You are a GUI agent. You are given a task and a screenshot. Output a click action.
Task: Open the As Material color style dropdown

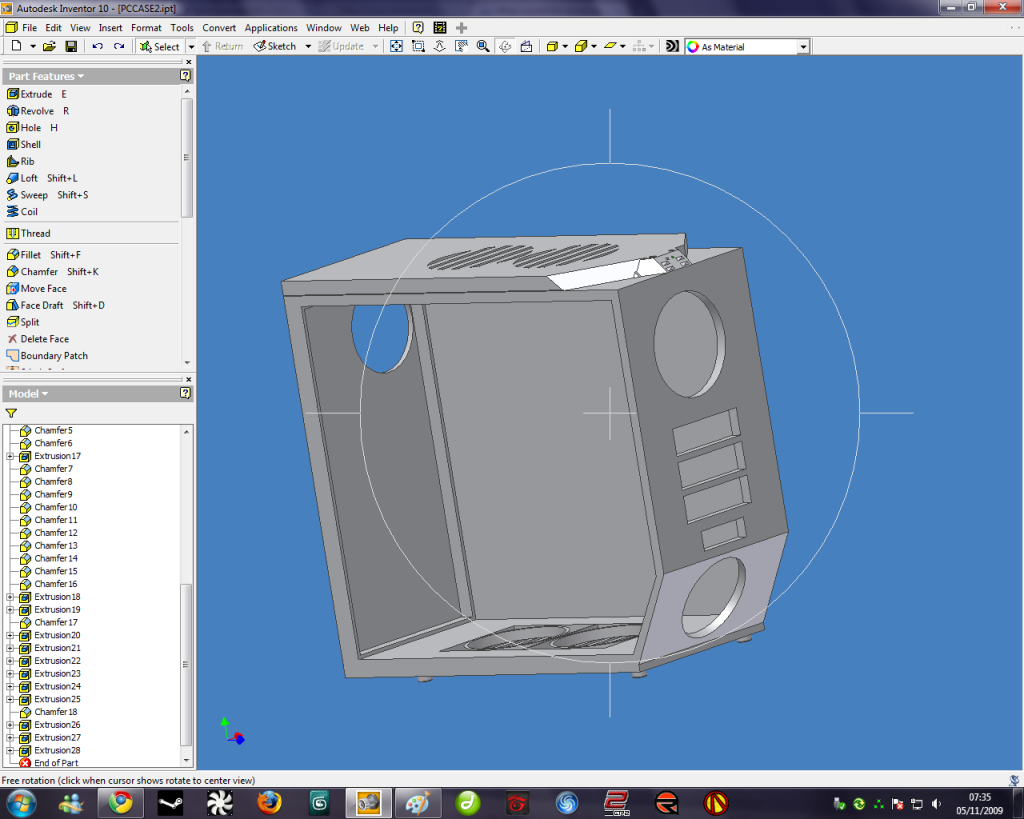(x=803, y=47)
